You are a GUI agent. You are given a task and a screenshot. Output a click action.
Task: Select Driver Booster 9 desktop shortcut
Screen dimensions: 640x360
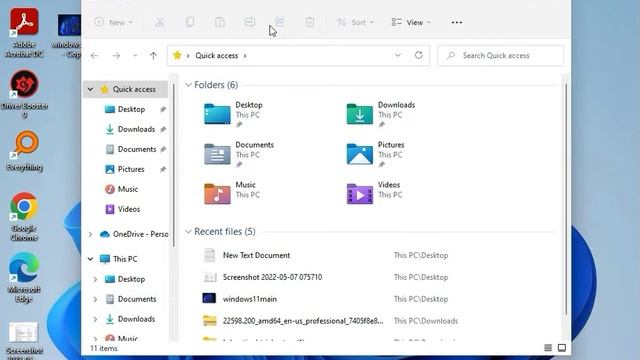tap(24, 94)
